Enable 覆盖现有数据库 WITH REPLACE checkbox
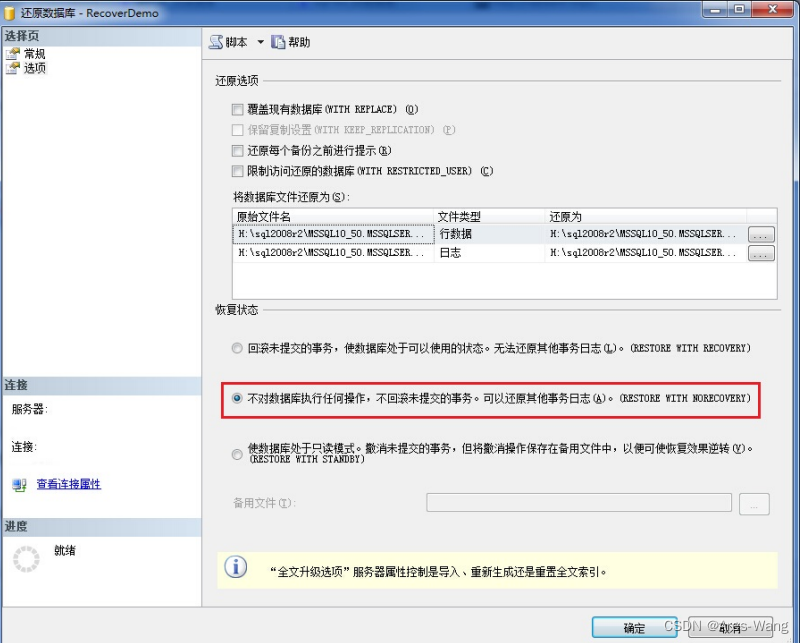 (237, 109)
